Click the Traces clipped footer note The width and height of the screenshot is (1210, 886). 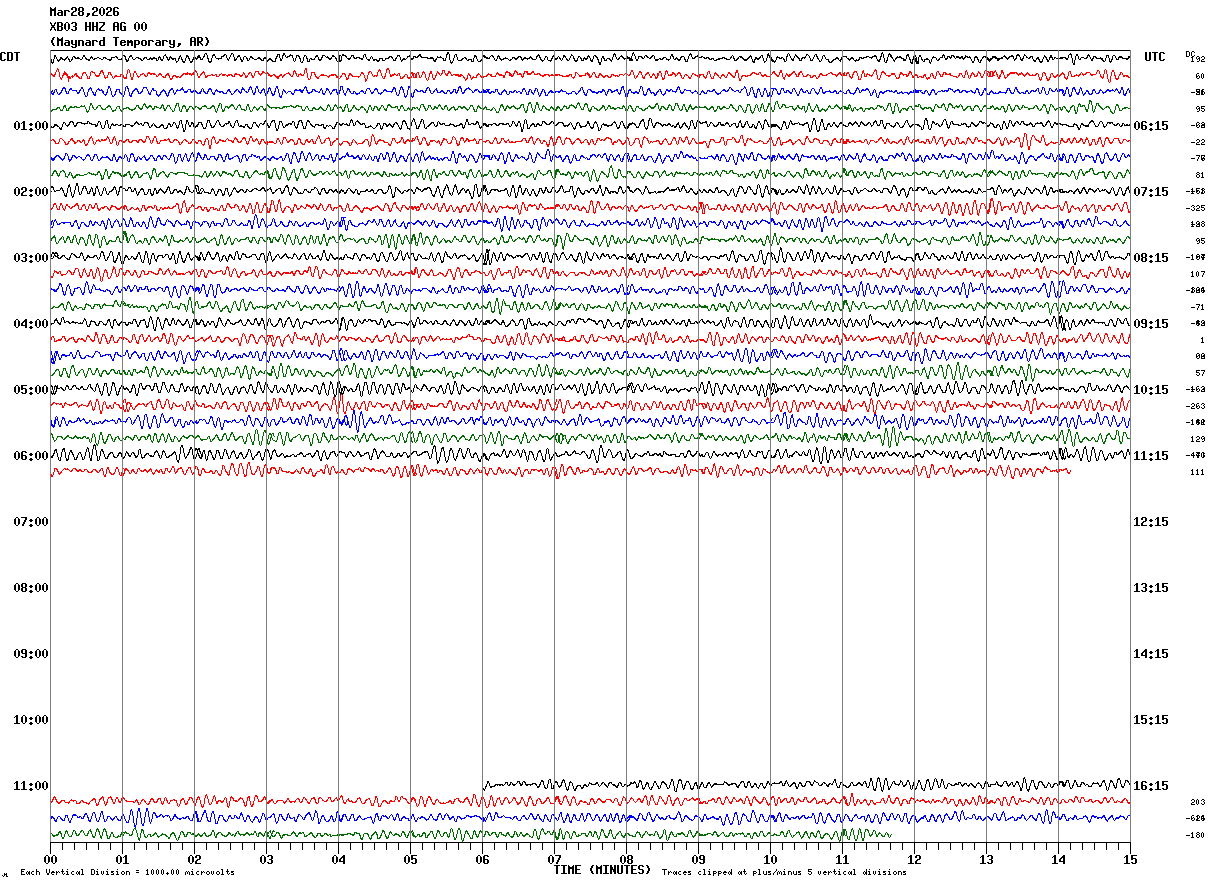pyautogui.click(x=784, y=873)
